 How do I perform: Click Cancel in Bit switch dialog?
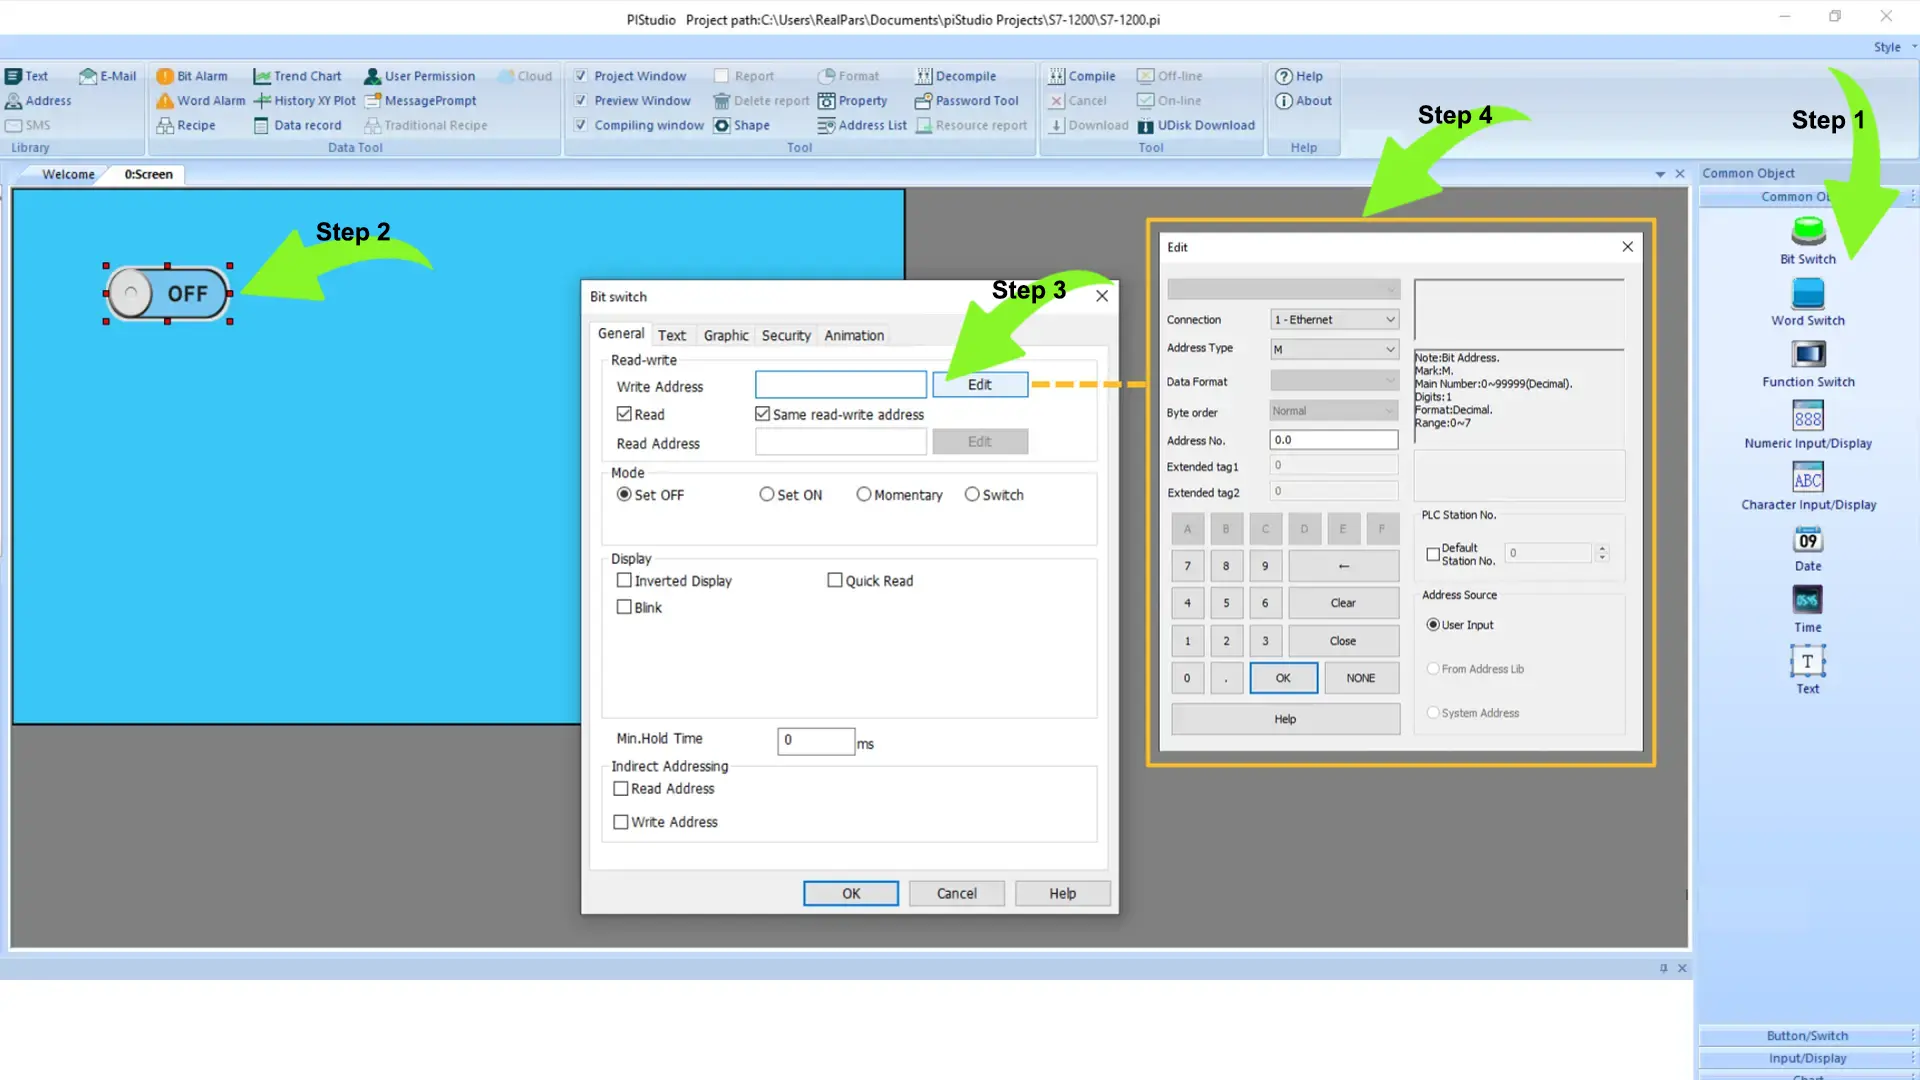point(956,893)
